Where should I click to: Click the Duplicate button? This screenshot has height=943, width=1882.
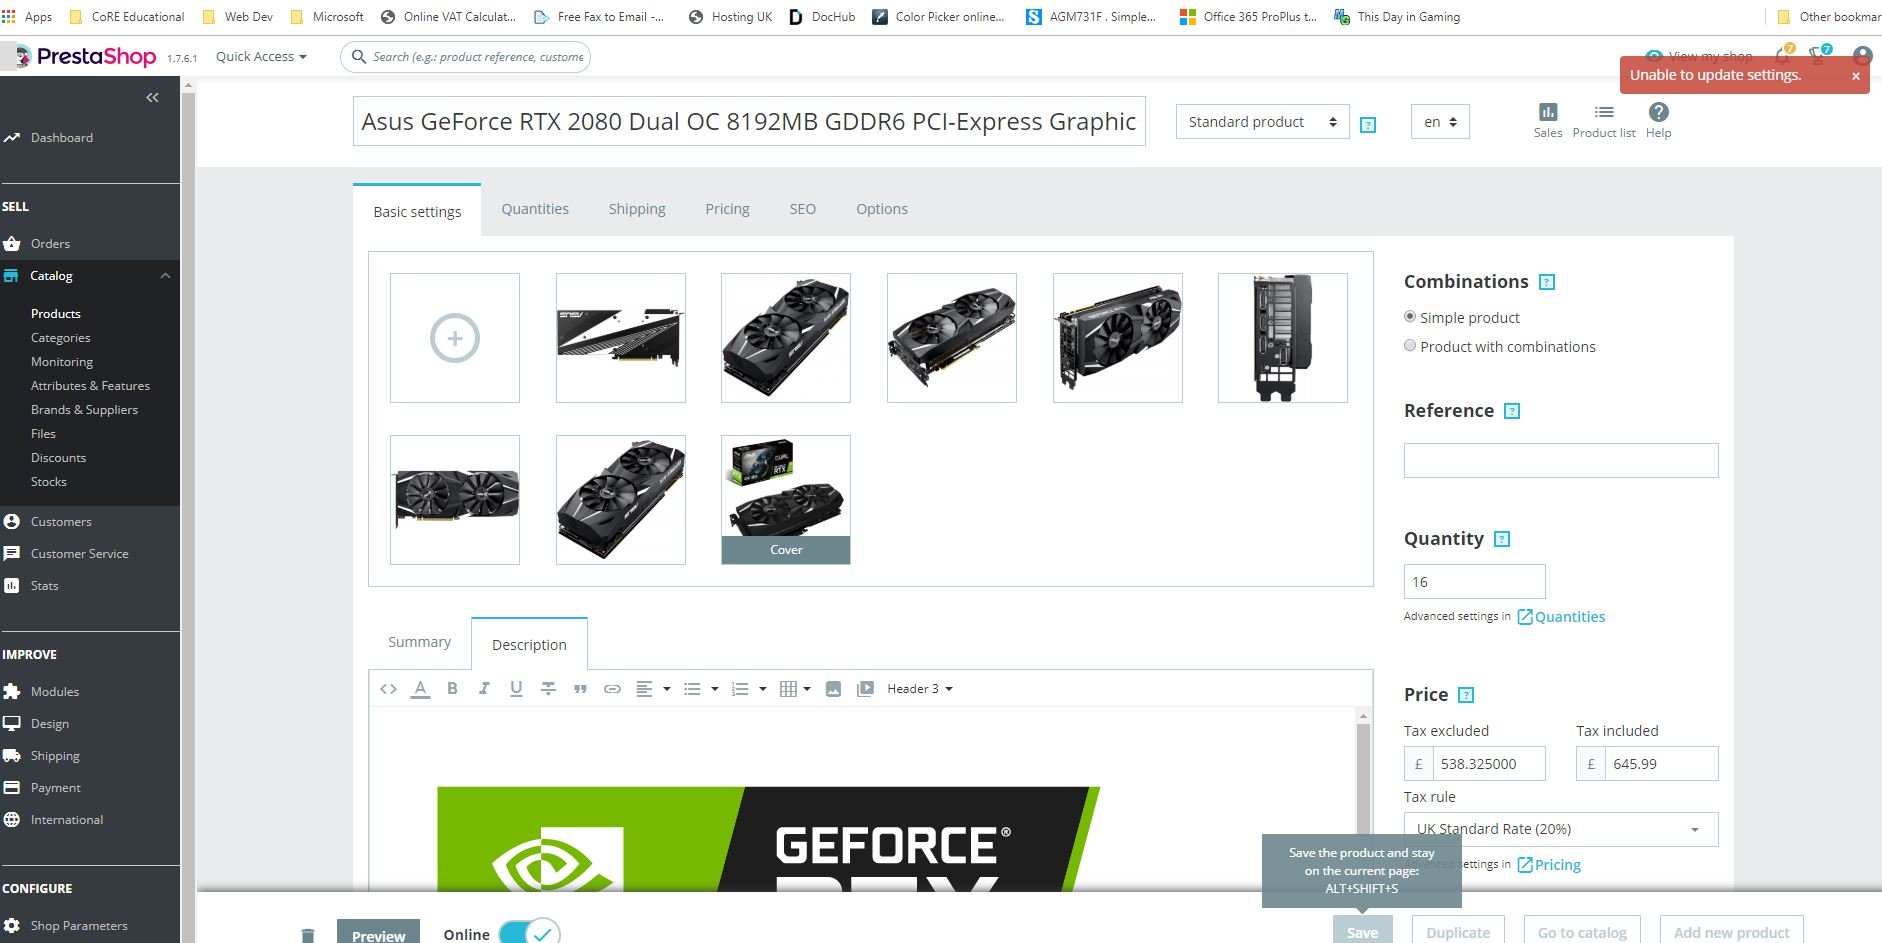coord(1457,930)
